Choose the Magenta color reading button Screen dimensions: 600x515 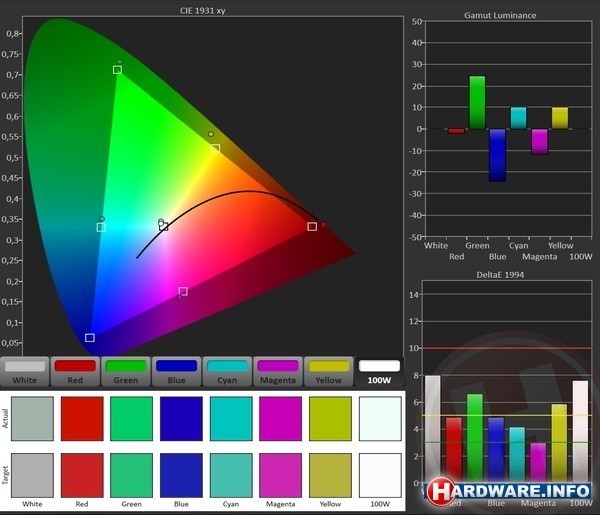tap(277, 371)
